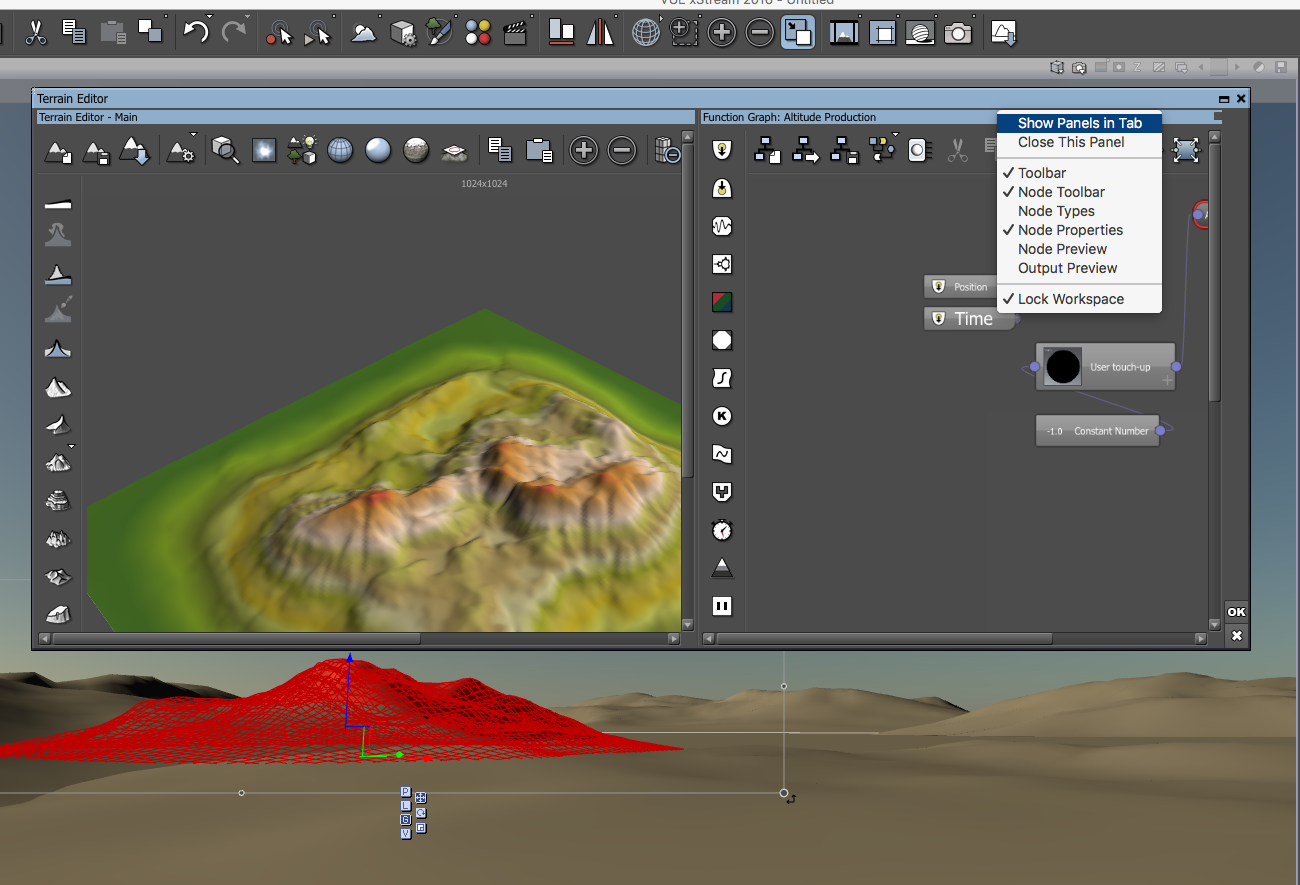Viewport: 1300px width, 885px height.
Task: Click the camera icon in the main toolbar
Action: coord(958,33)
